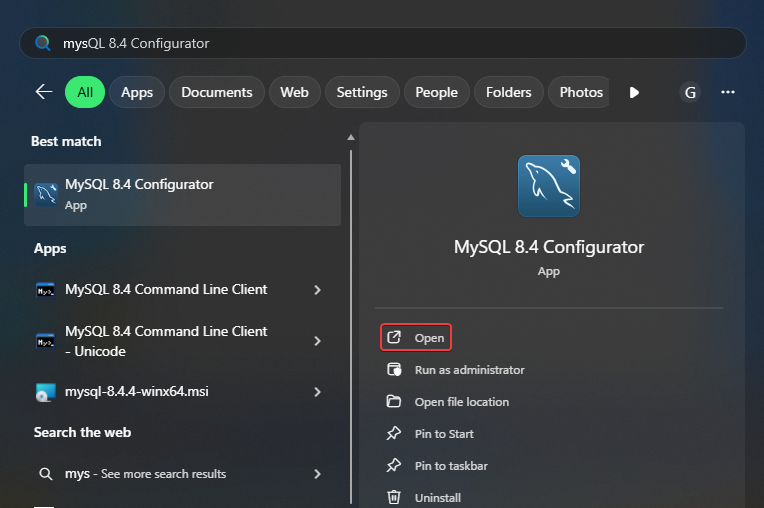The image size is (764, 508).
Task: Click the back arrow in search panel
Action: click(x=44, y=92)
